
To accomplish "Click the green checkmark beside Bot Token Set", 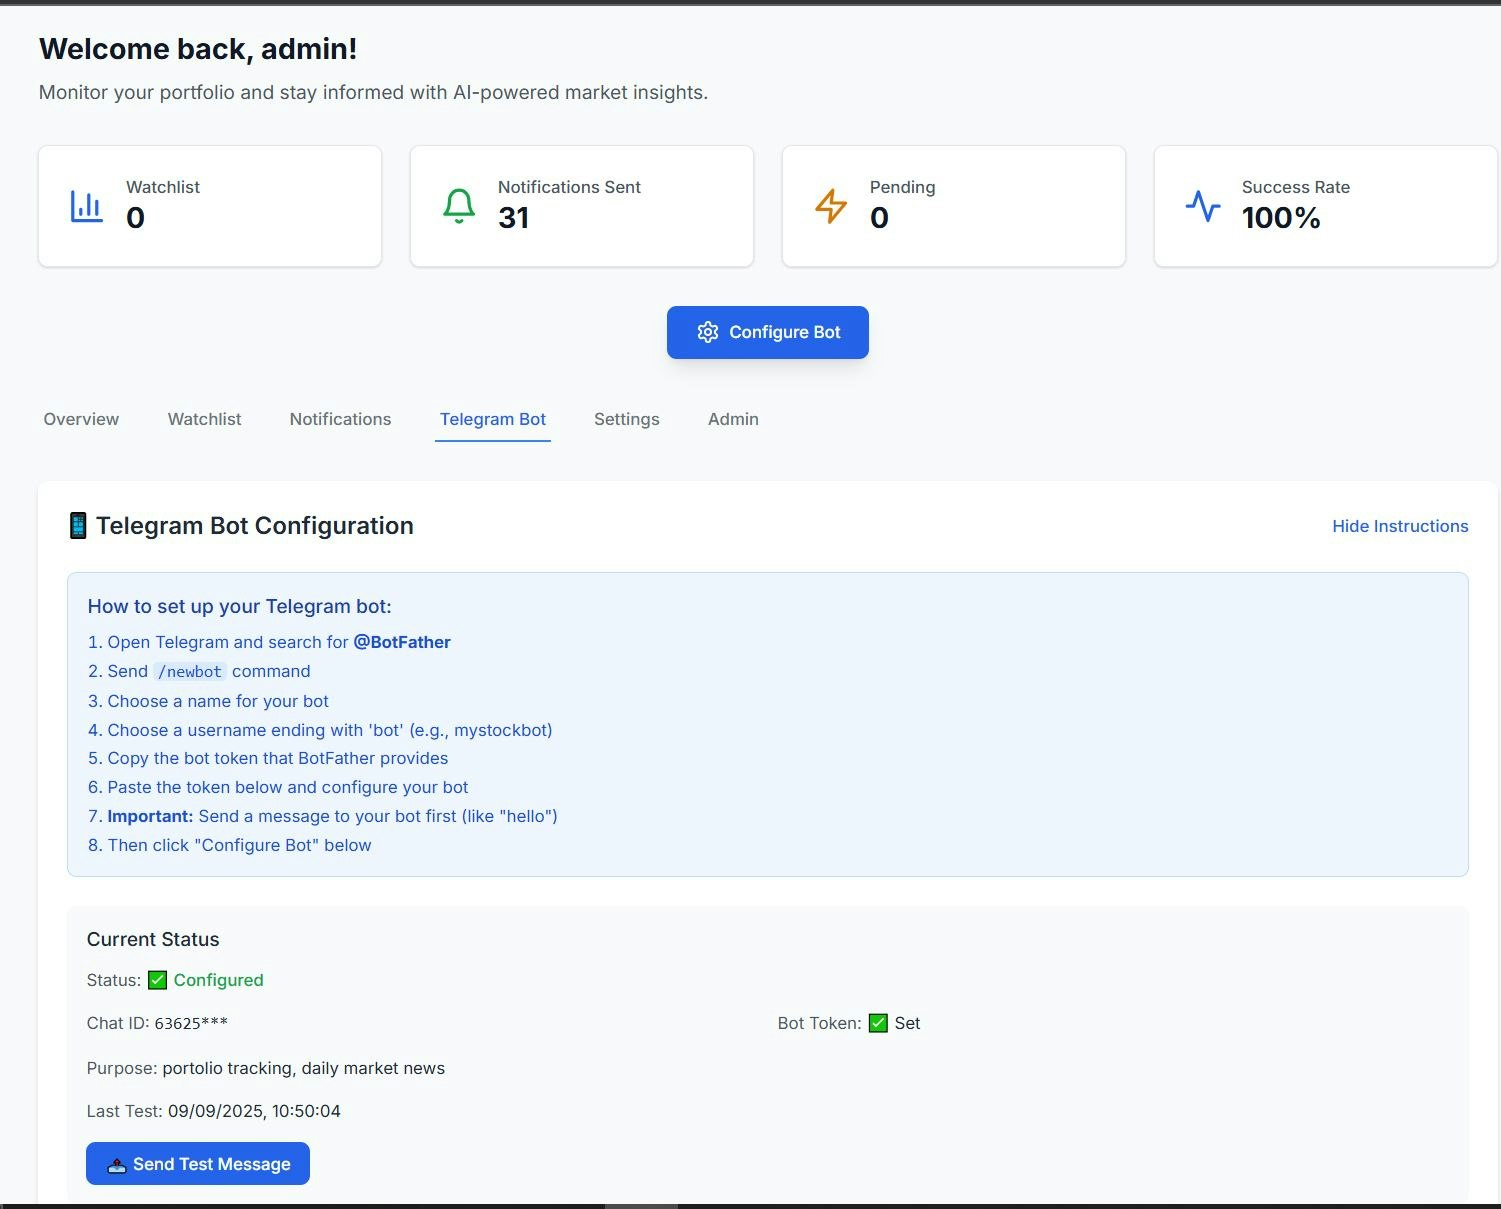I will 877,1023.
